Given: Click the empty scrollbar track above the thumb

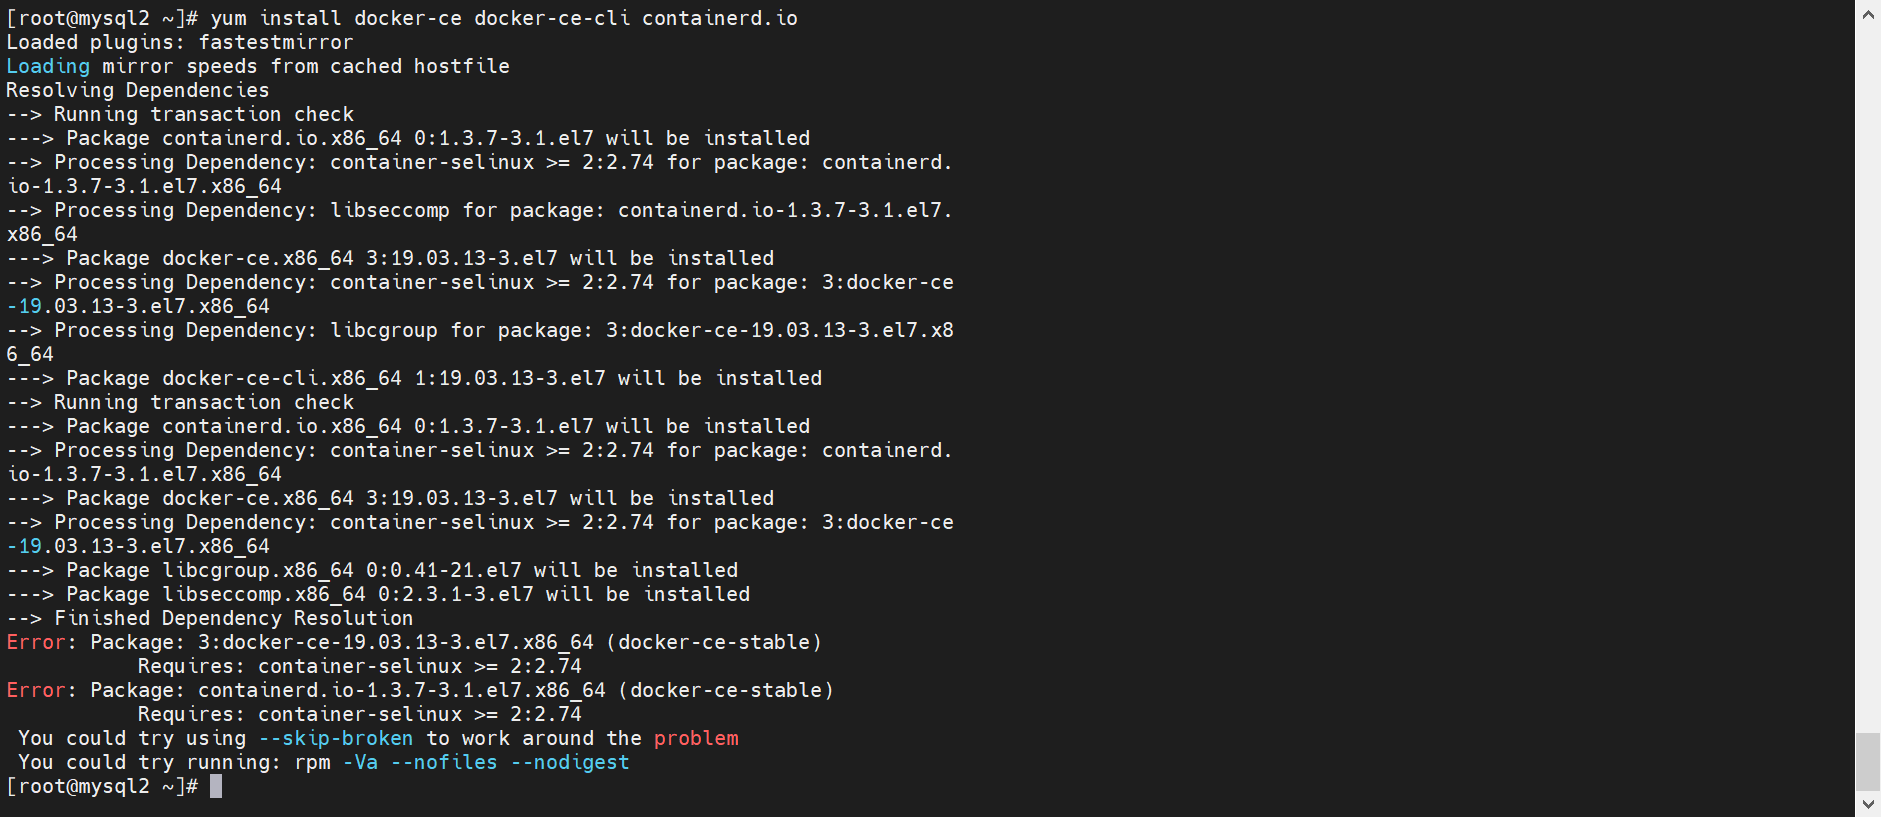Looking at the screenshot, I should click(1868, 380).
